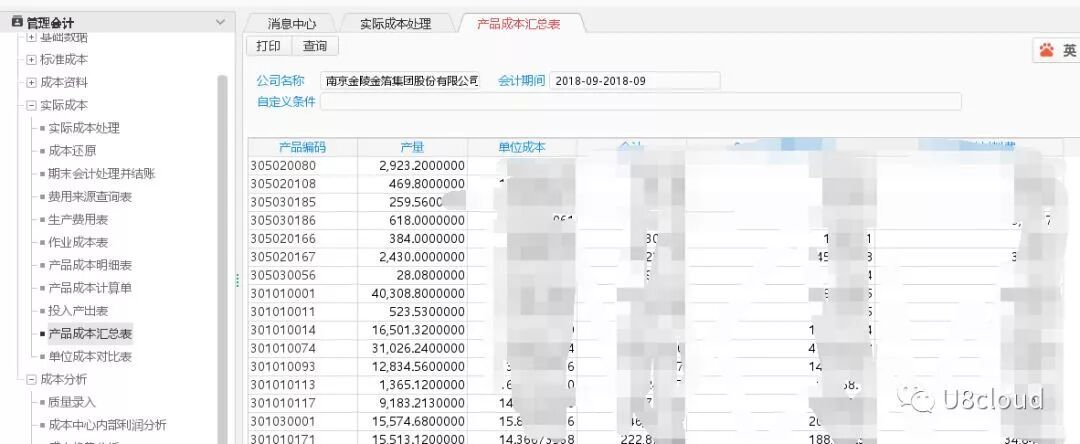Open 成本中心内部利润分析 in the tree
This screenshot has height=444, width=1080.
[x=107, y=425]
